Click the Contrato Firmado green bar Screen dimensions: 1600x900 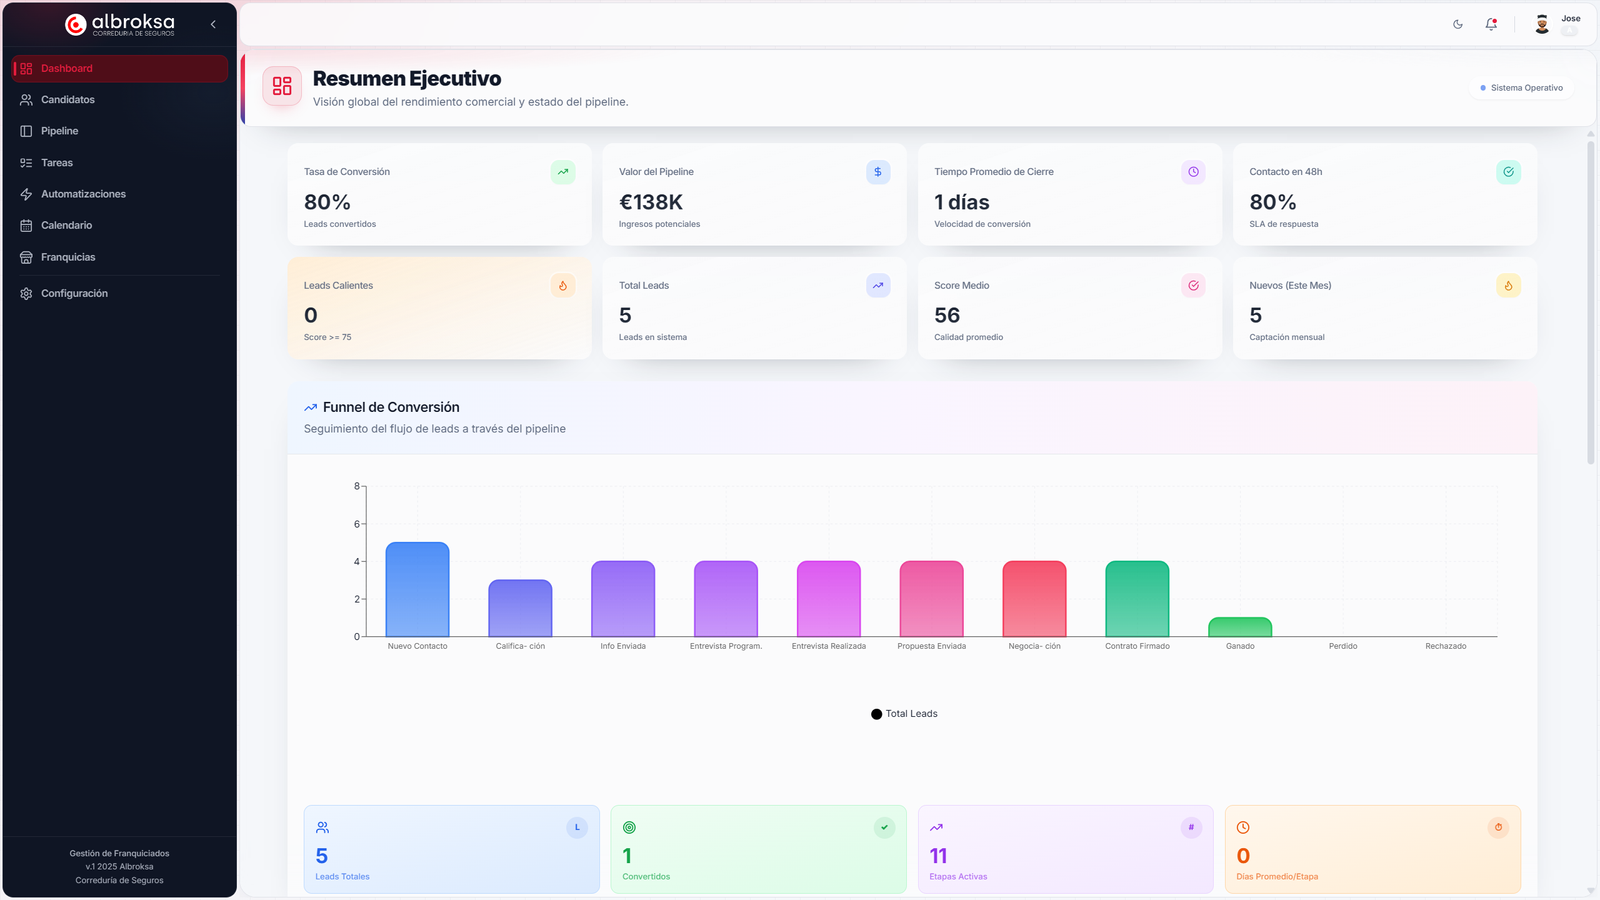(x=1137, y=599)
